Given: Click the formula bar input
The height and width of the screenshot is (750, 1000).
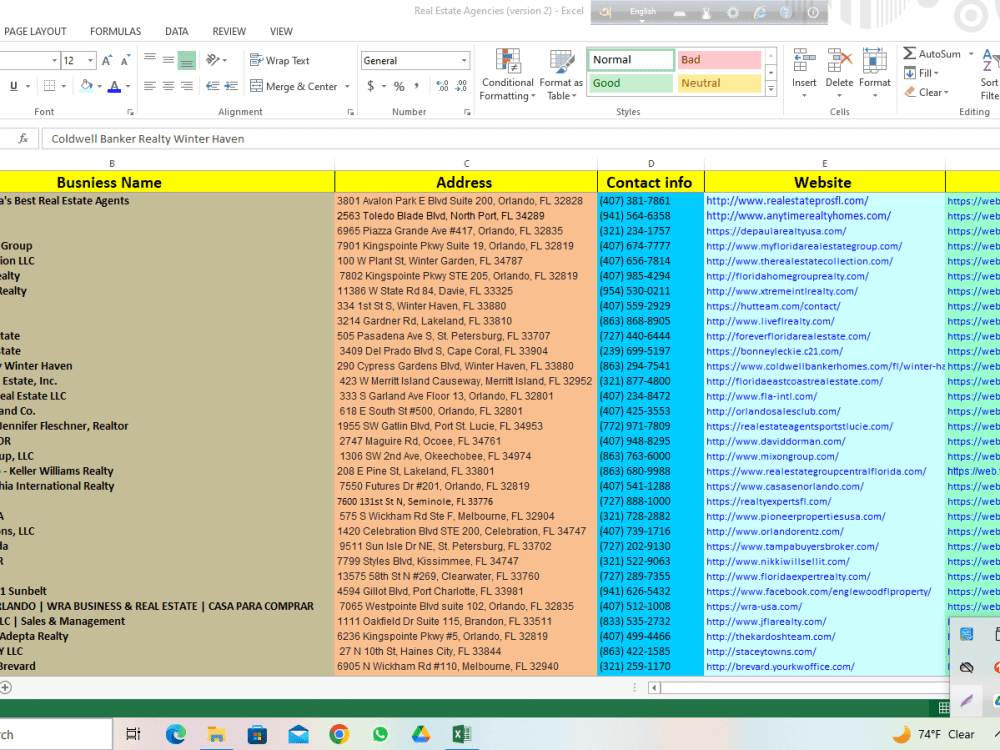Looking at the screenshot, I should pos(520,139).
